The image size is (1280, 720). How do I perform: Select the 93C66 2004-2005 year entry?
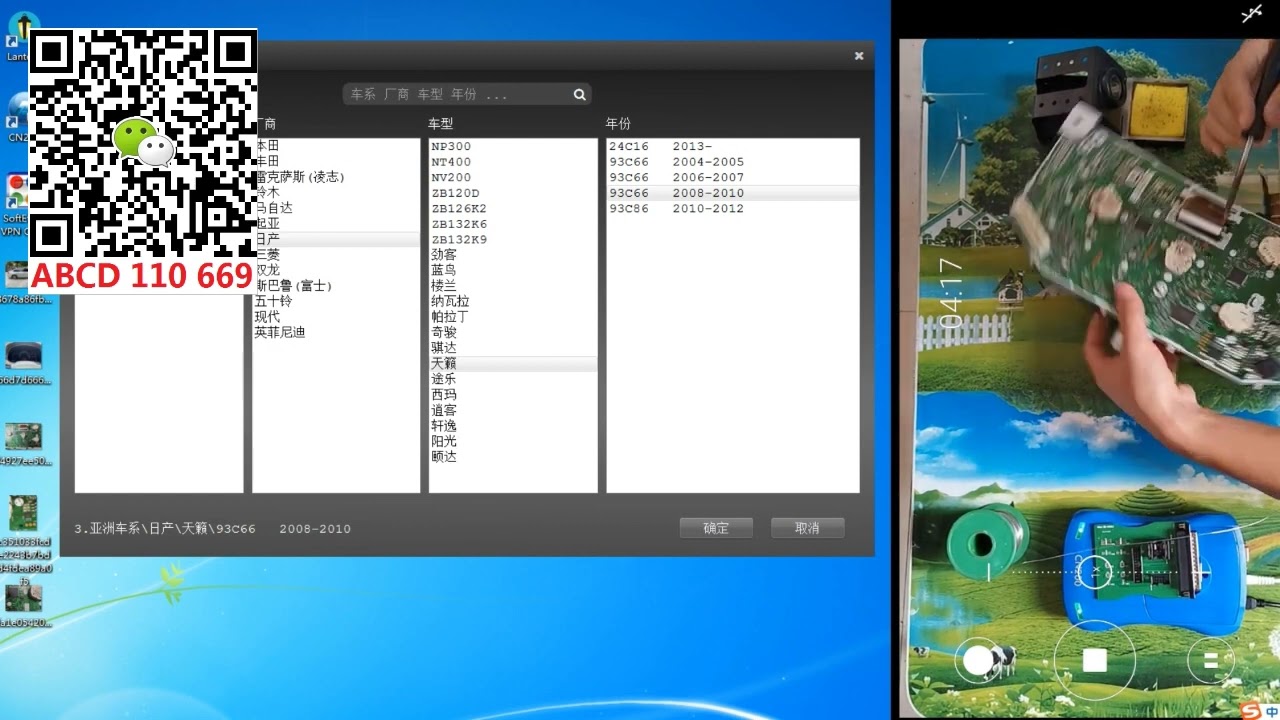pyautogui.click(x=733, y=162)
